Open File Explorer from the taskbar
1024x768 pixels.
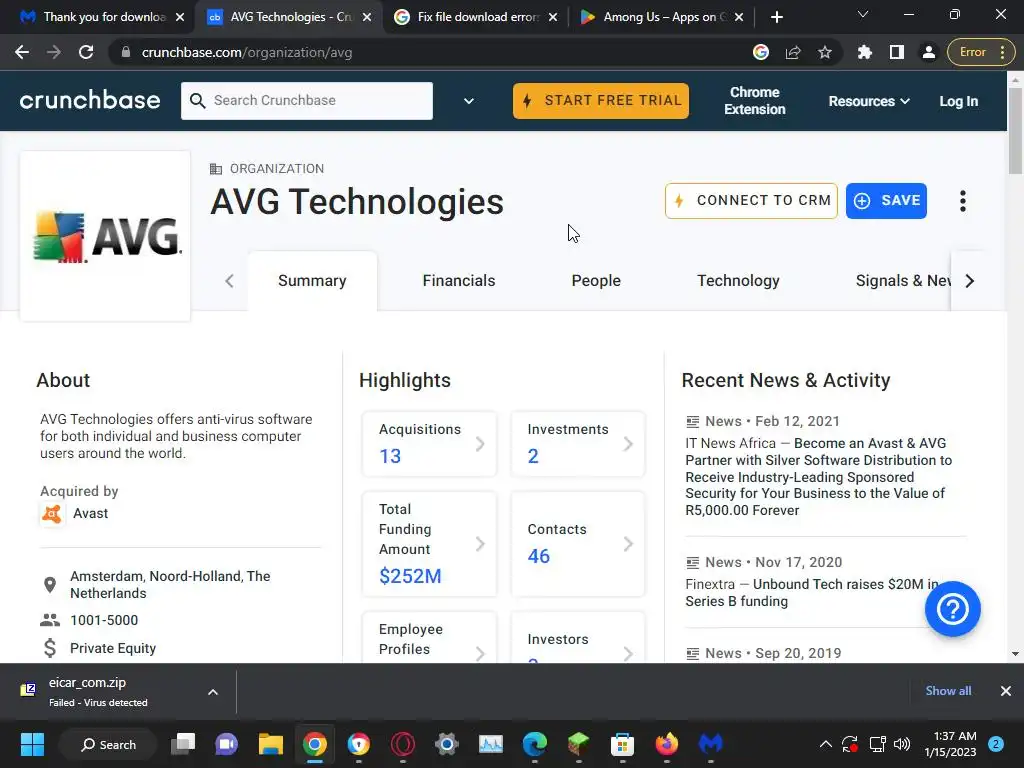click(270, 744)
